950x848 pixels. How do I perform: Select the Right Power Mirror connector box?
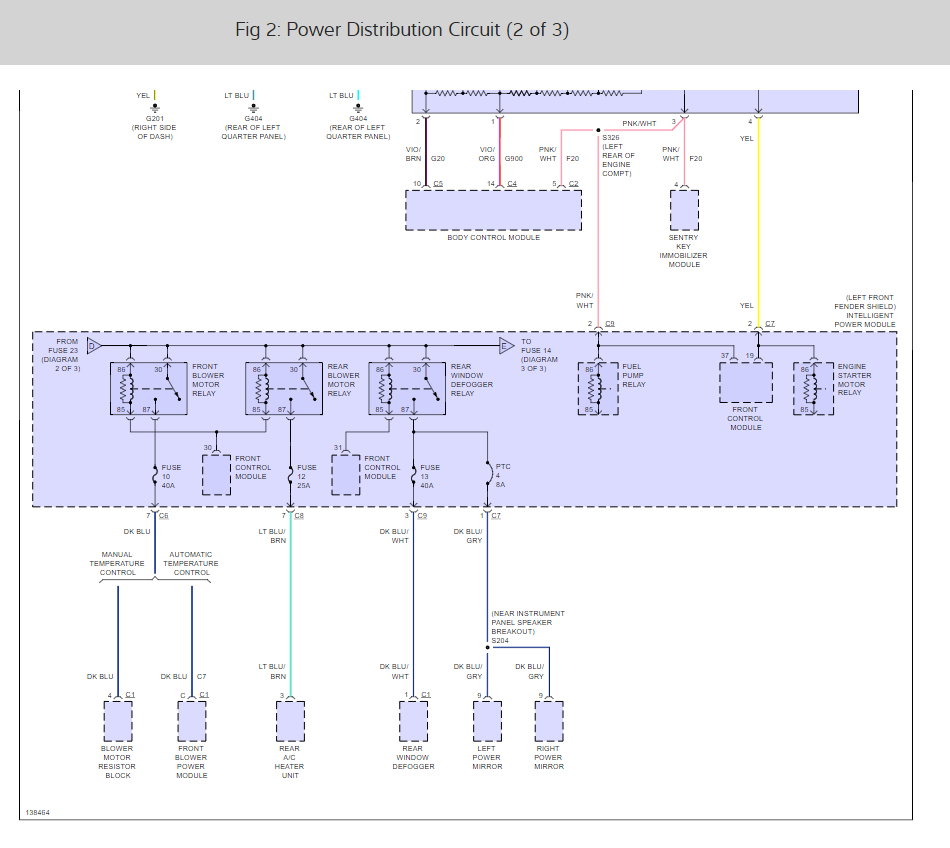click(549, 721)
